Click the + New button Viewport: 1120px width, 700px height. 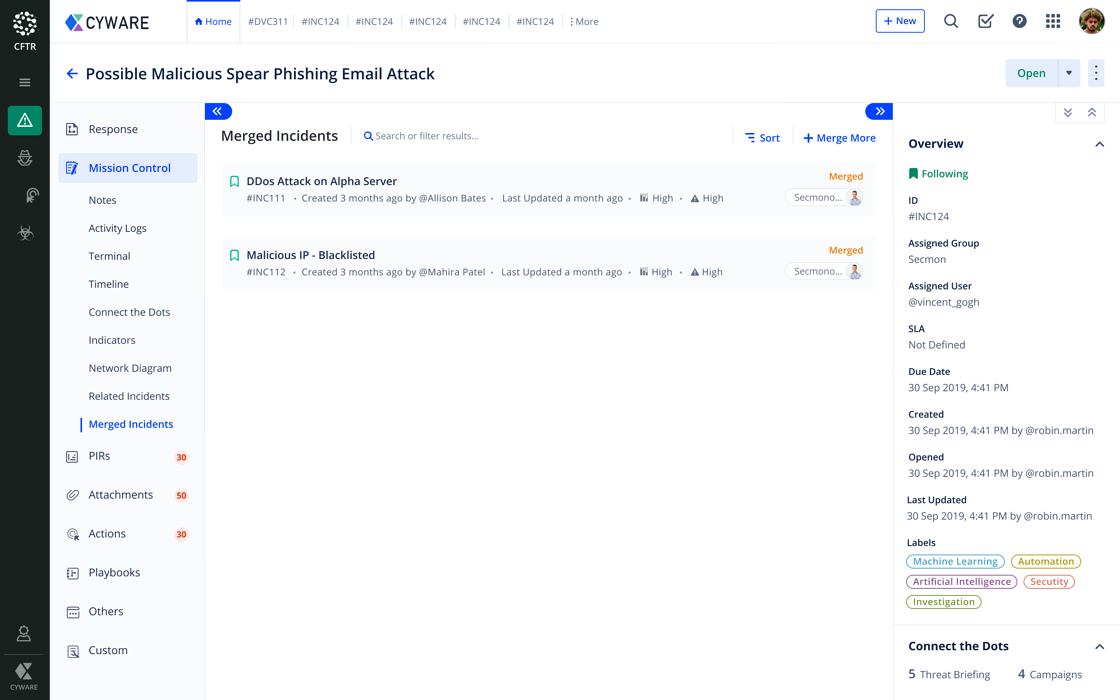900,21
